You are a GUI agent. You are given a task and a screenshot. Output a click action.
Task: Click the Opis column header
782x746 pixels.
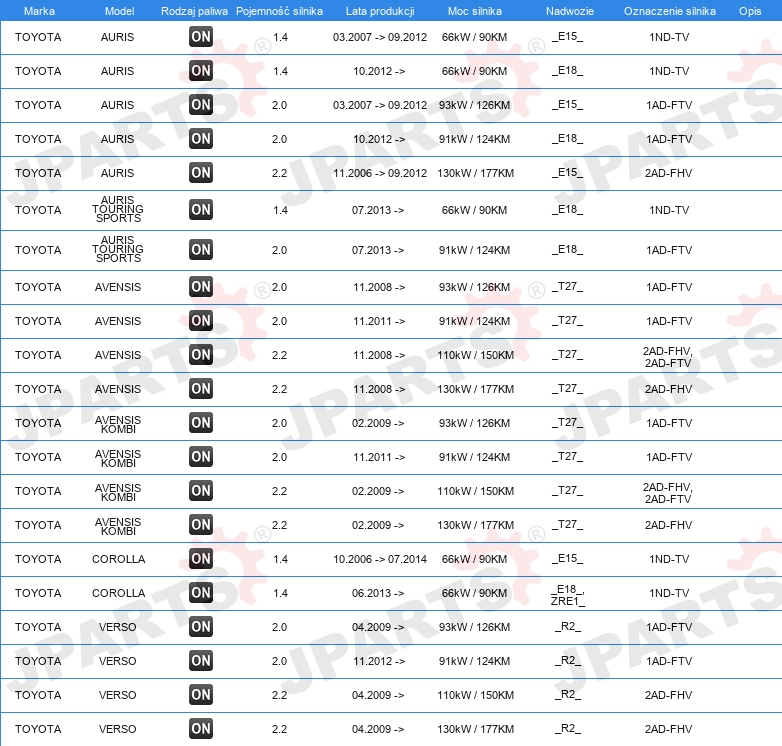tap(750, 11)
